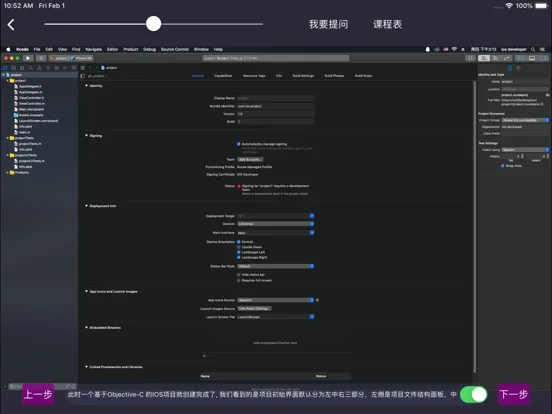Screen dimensions: 552x414
Task: Toggle Automatically manage signing checkbox
Action: click(x=239, y=144)
